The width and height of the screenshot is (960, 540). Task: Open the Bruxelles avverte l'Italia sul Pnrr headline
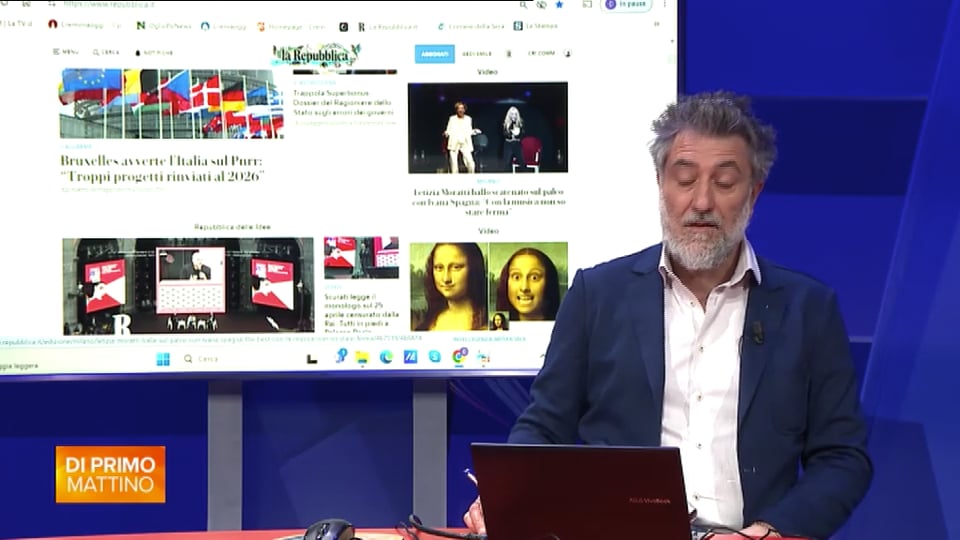[162, 168]
